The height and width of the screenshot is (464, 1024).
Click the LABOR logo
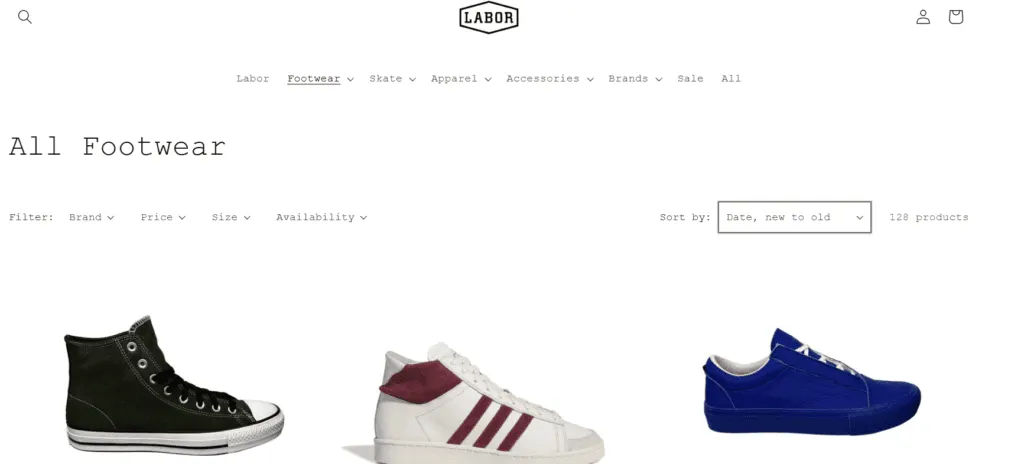tap(489, 17)
